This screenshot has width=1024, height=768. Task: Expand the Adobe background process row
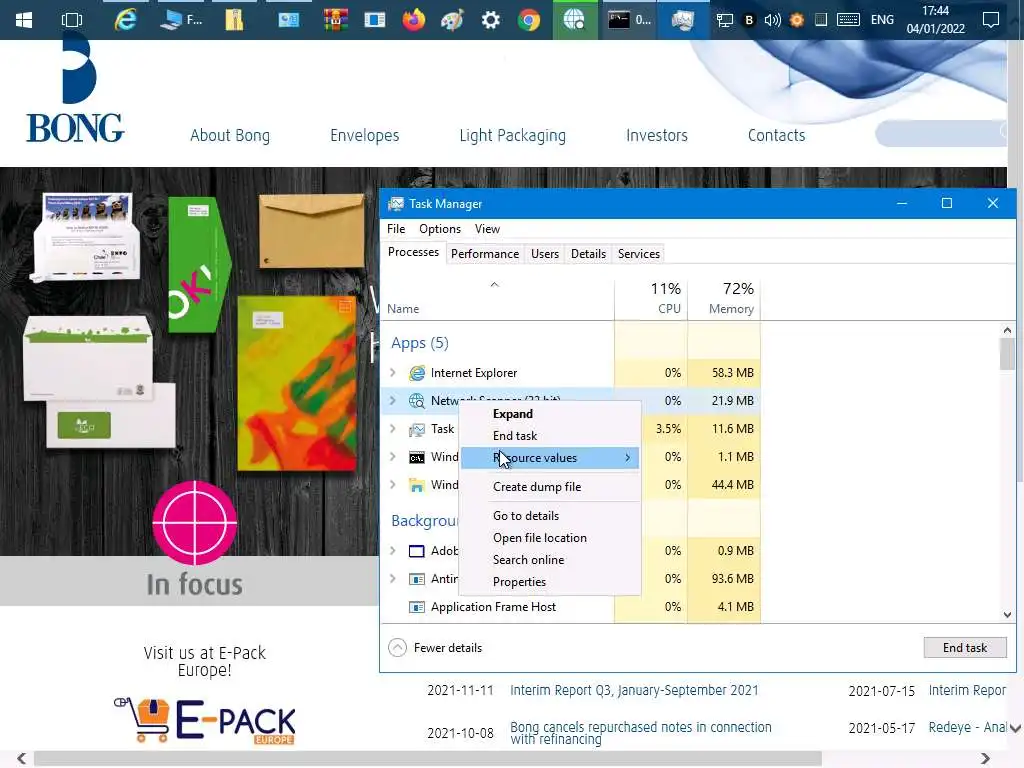pos(392,551)
